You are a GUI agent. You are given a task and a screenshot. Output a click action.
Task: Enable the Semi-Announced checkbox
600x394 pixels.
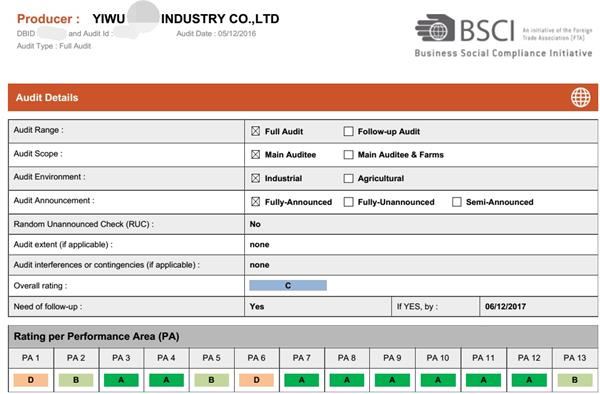tap(457, 202)
